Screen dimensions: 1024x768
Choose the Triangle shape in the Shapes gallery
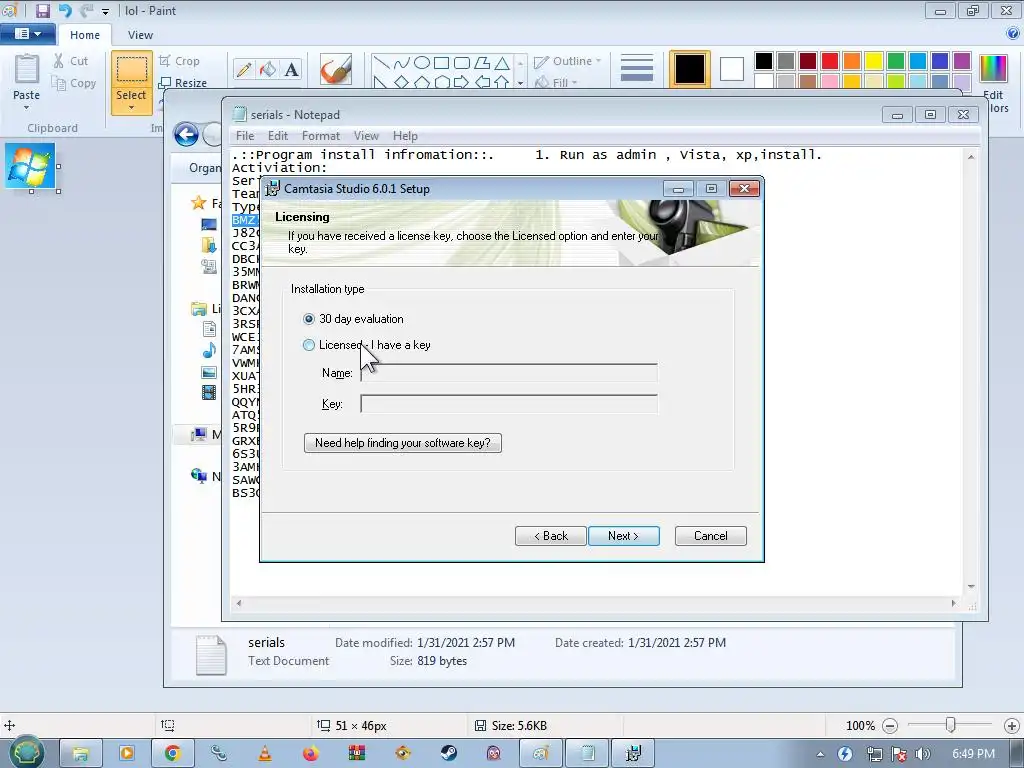(x=502, y=63)
